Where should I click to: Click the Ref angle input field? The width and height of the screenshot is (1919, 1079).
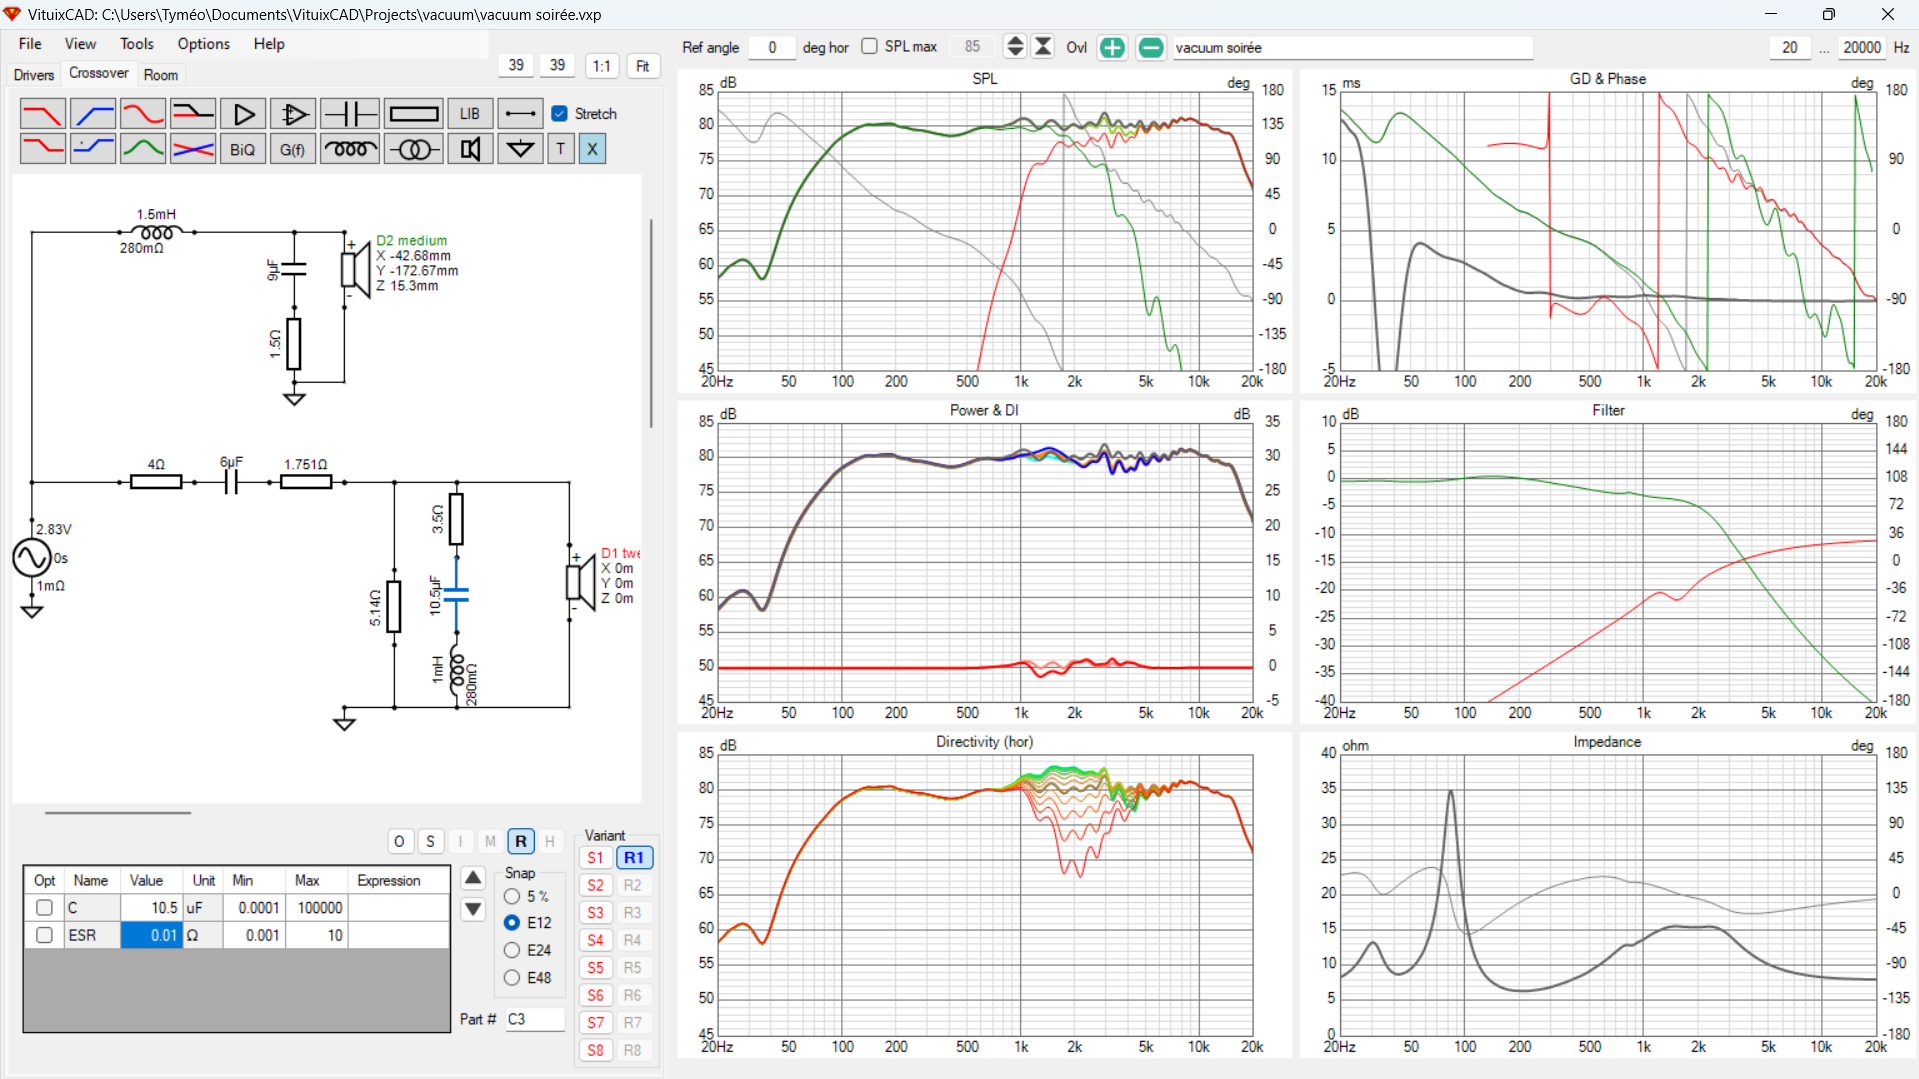[x=772, y=47]
